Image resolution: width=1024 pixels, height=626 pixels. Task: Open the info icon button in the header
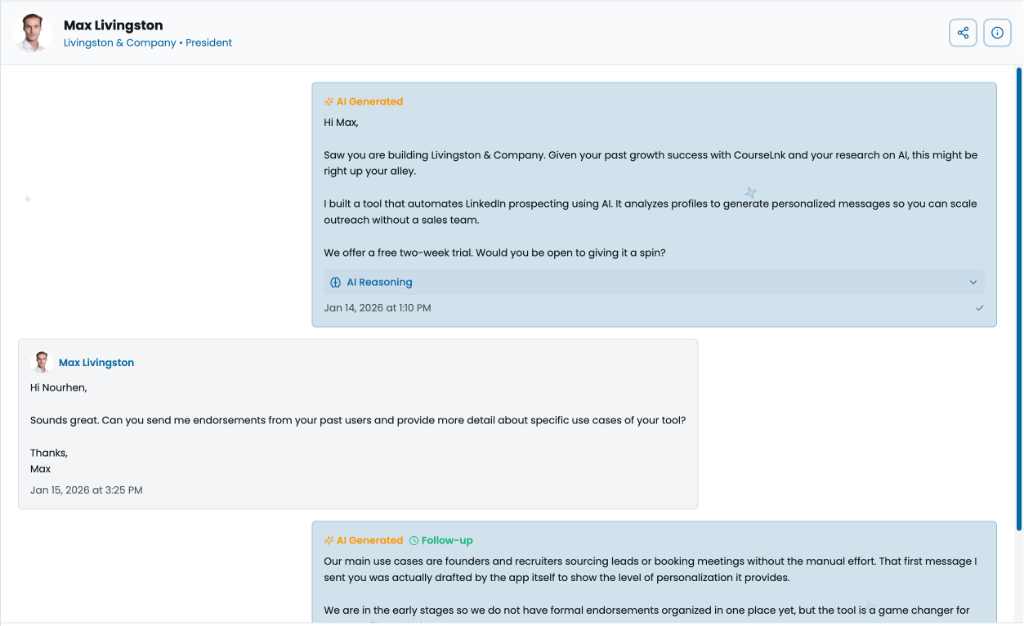pos(997,33)
